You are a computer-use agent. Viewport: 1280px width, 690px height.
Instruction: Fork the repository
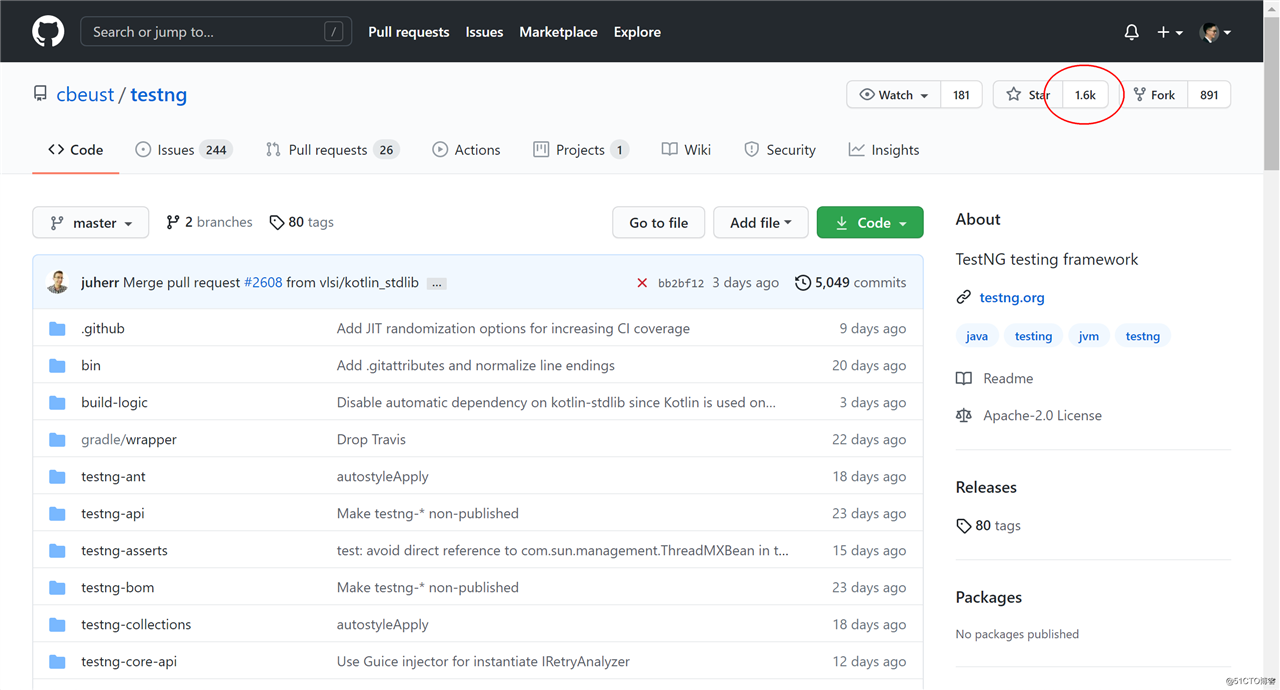click(1154, 95)
